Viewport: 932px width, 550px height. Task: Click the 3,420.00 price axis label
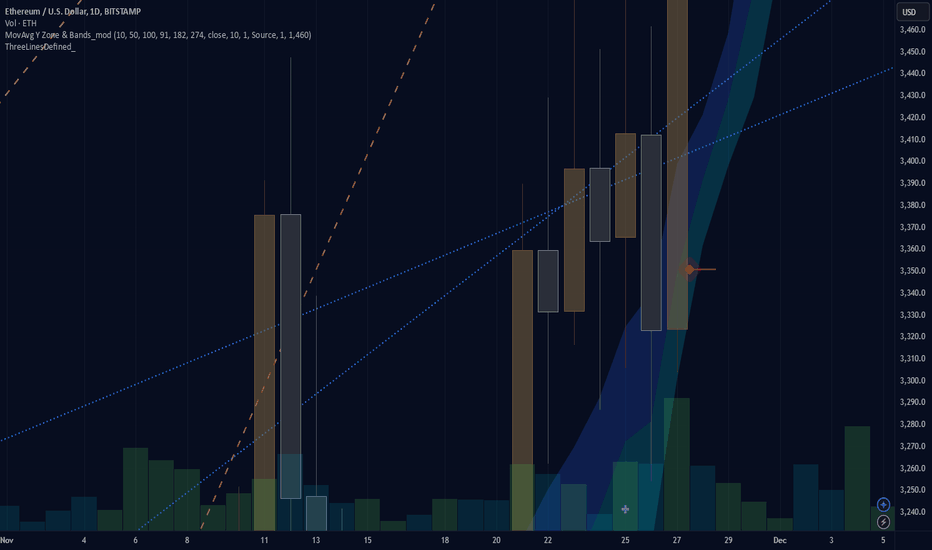pos(912,117)
